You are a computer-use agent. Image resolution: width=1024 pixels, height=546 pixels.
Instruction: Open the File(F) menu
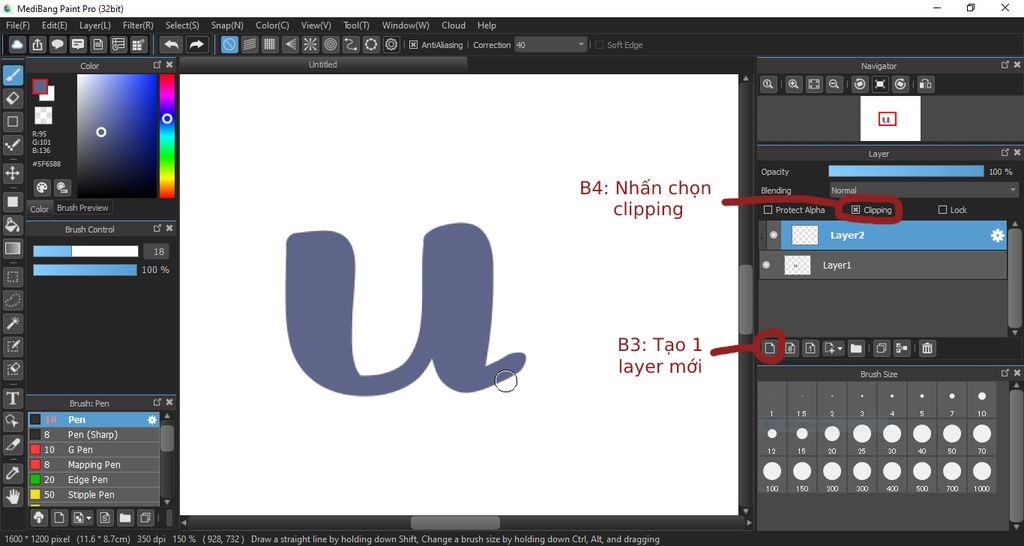(x=18, y=25)
